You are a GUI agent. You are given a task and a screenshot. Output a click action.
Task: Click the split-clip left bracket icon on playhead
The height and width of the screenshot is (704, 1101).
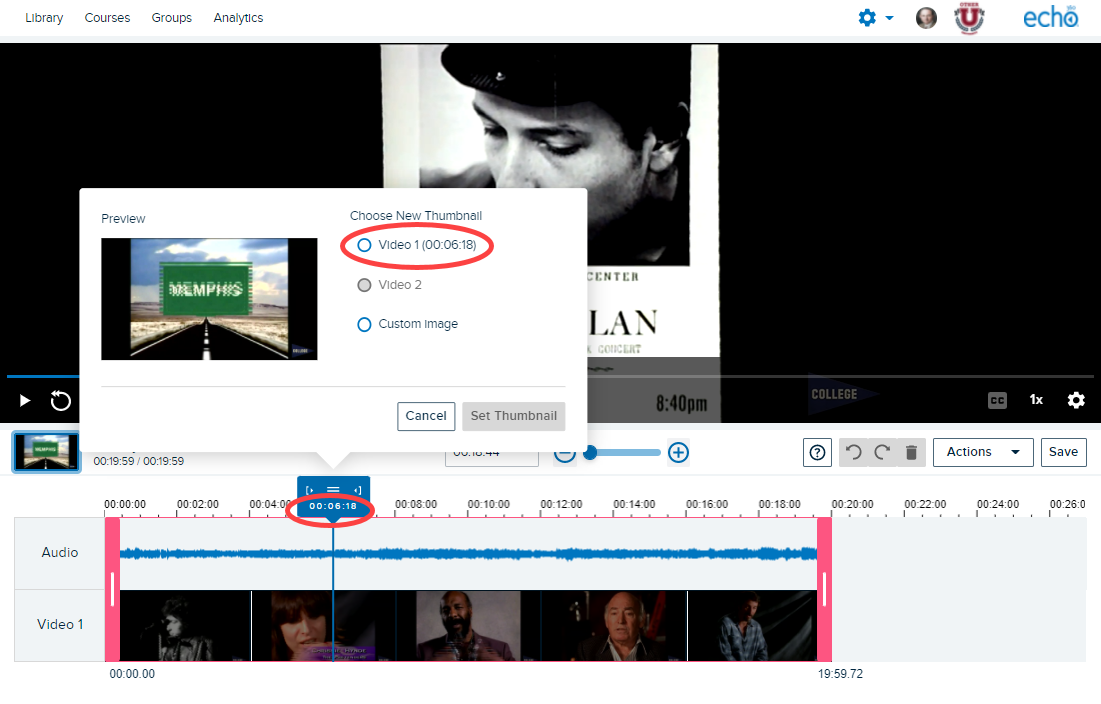tap(309, 490)
